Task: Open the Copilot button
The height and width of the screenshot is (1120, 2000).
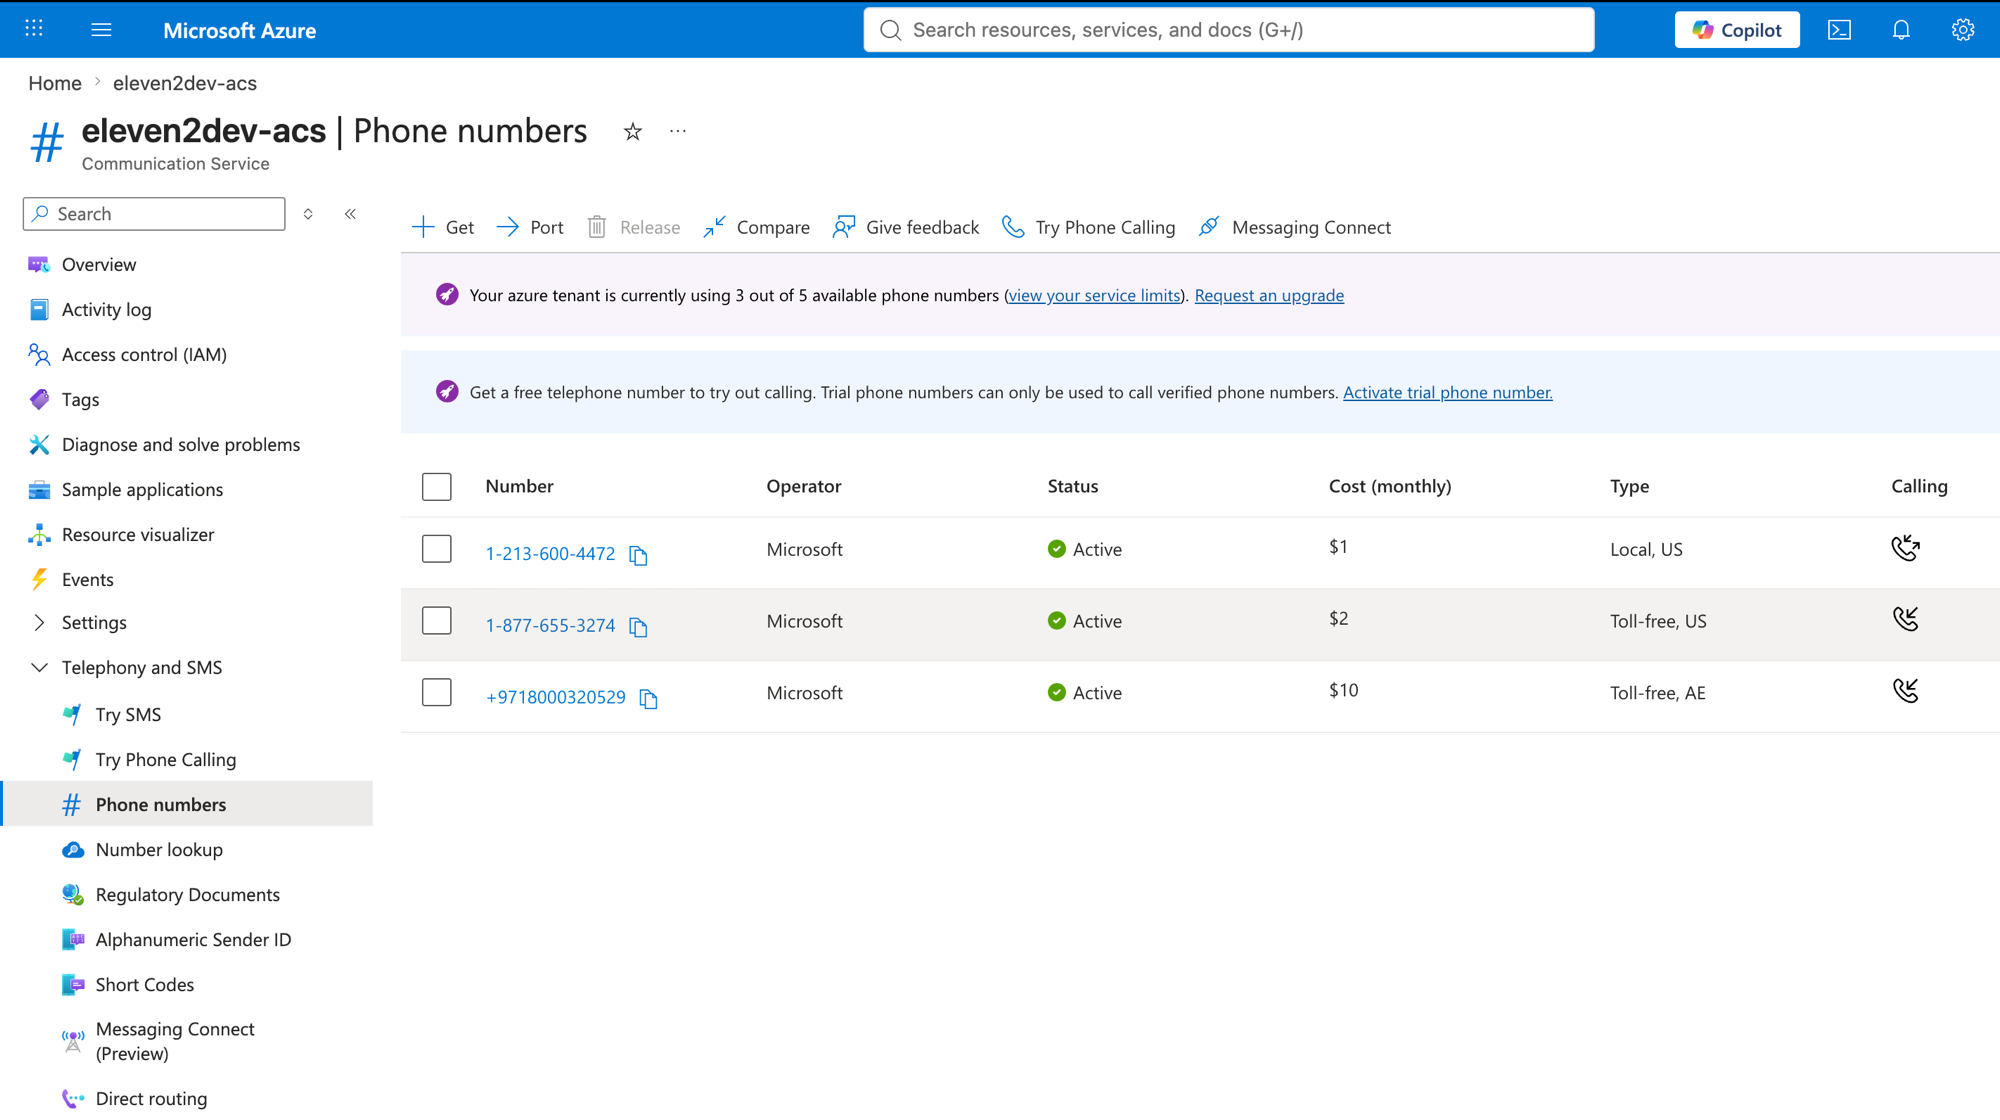Action: click(1737, 30)
